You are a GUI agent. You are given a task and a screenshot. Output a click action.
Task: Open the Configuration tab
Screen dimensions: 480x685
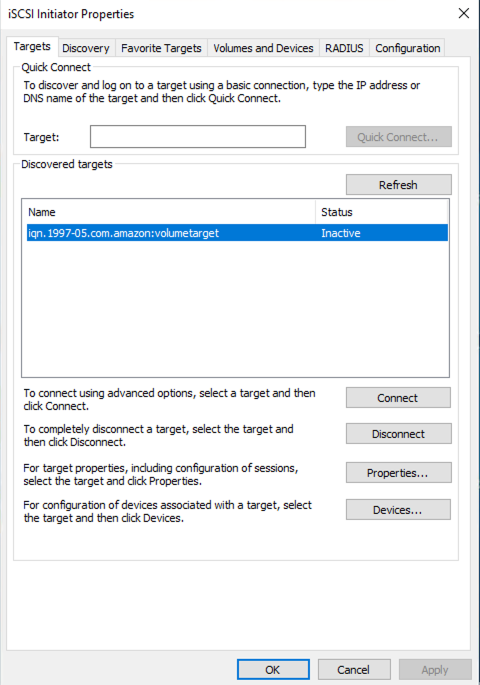click(x=407, y=48)
